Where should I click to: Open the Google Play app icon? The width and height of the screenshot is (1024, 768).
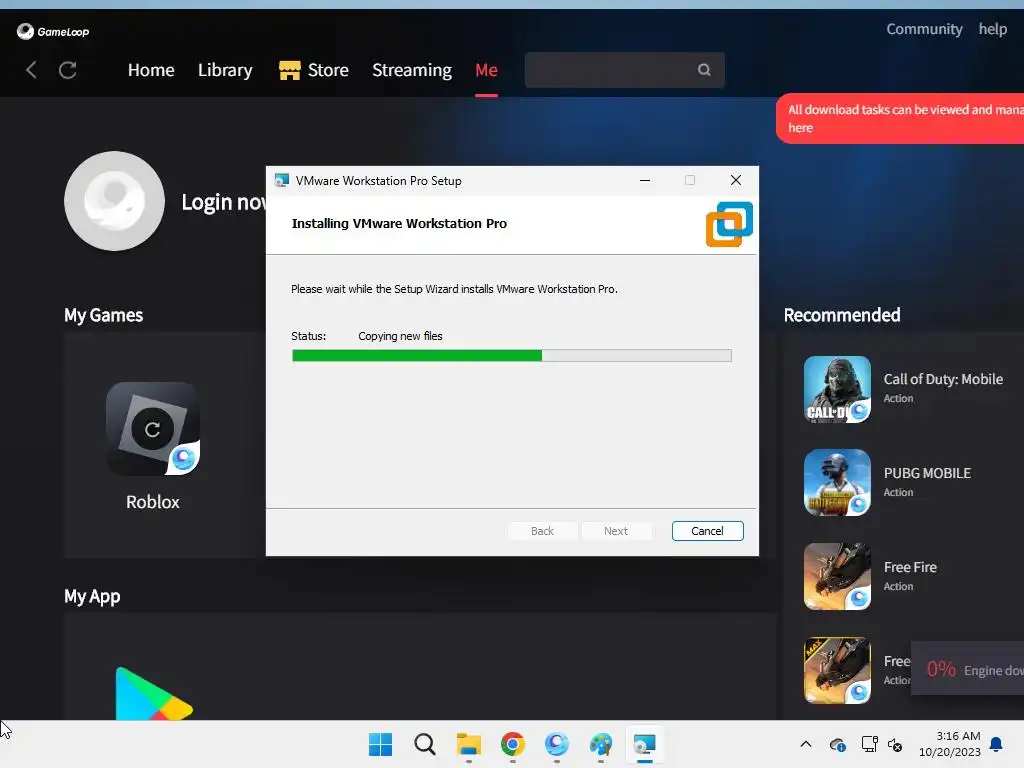pyautogui.click(x=154, y=694)
